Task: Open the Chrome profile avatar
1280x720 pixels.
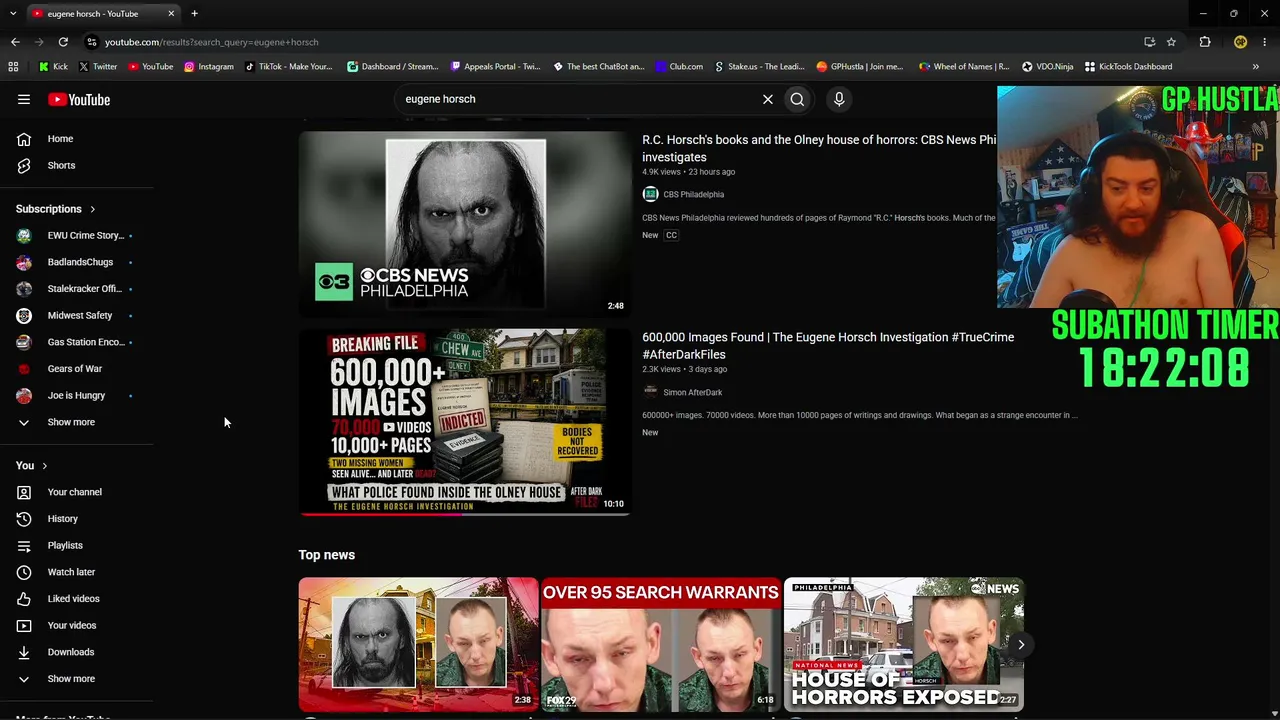Action: (1240, 42)
